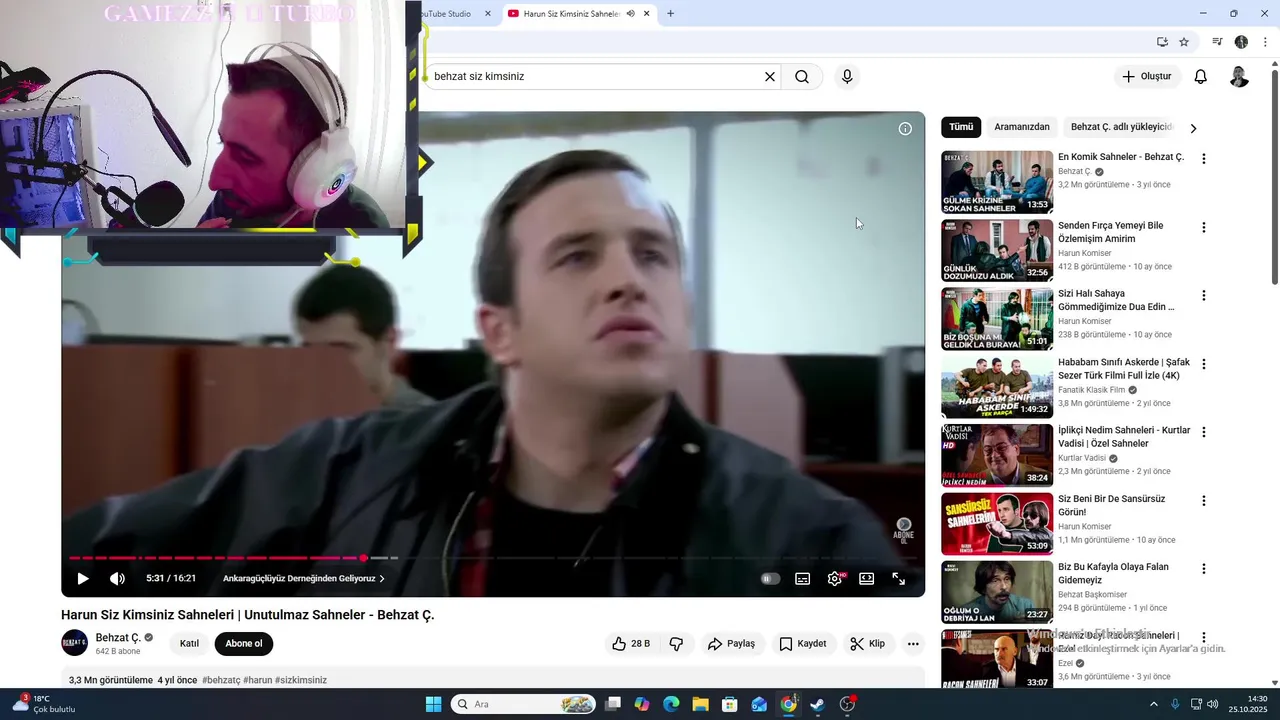The image size is (1280, 720).
Task: Dislike the video with thumbs down
Action: tap(676, 644)
